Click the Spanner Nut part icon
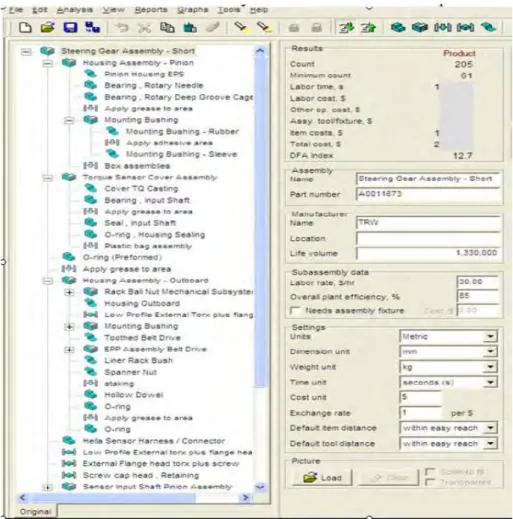 pos(90,371)
